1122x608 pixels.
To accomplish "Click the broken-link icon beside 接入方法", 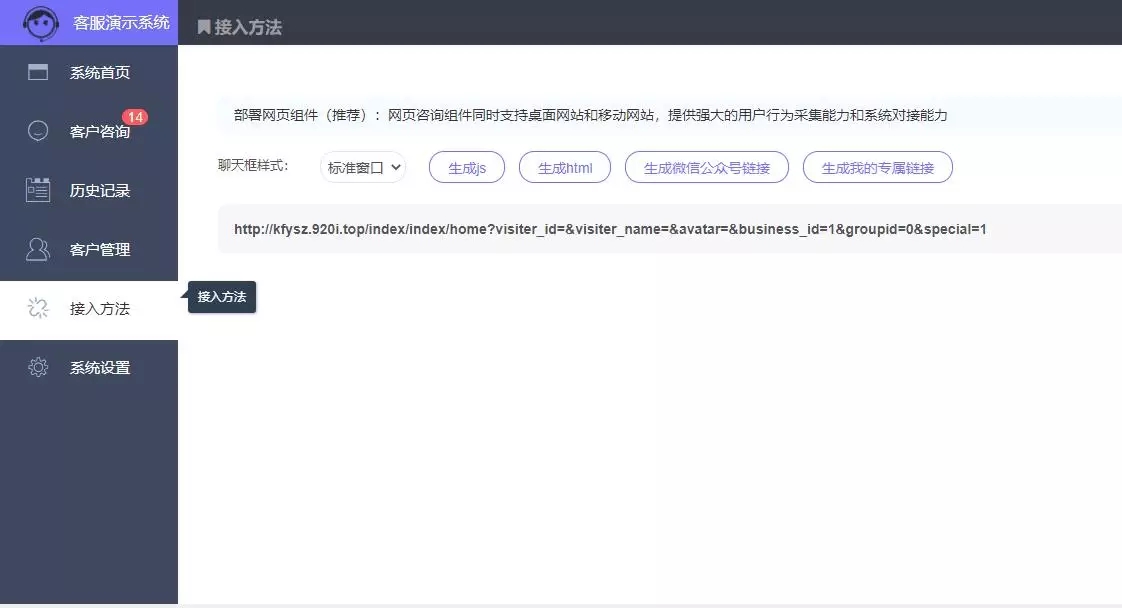I will (38, 308).
